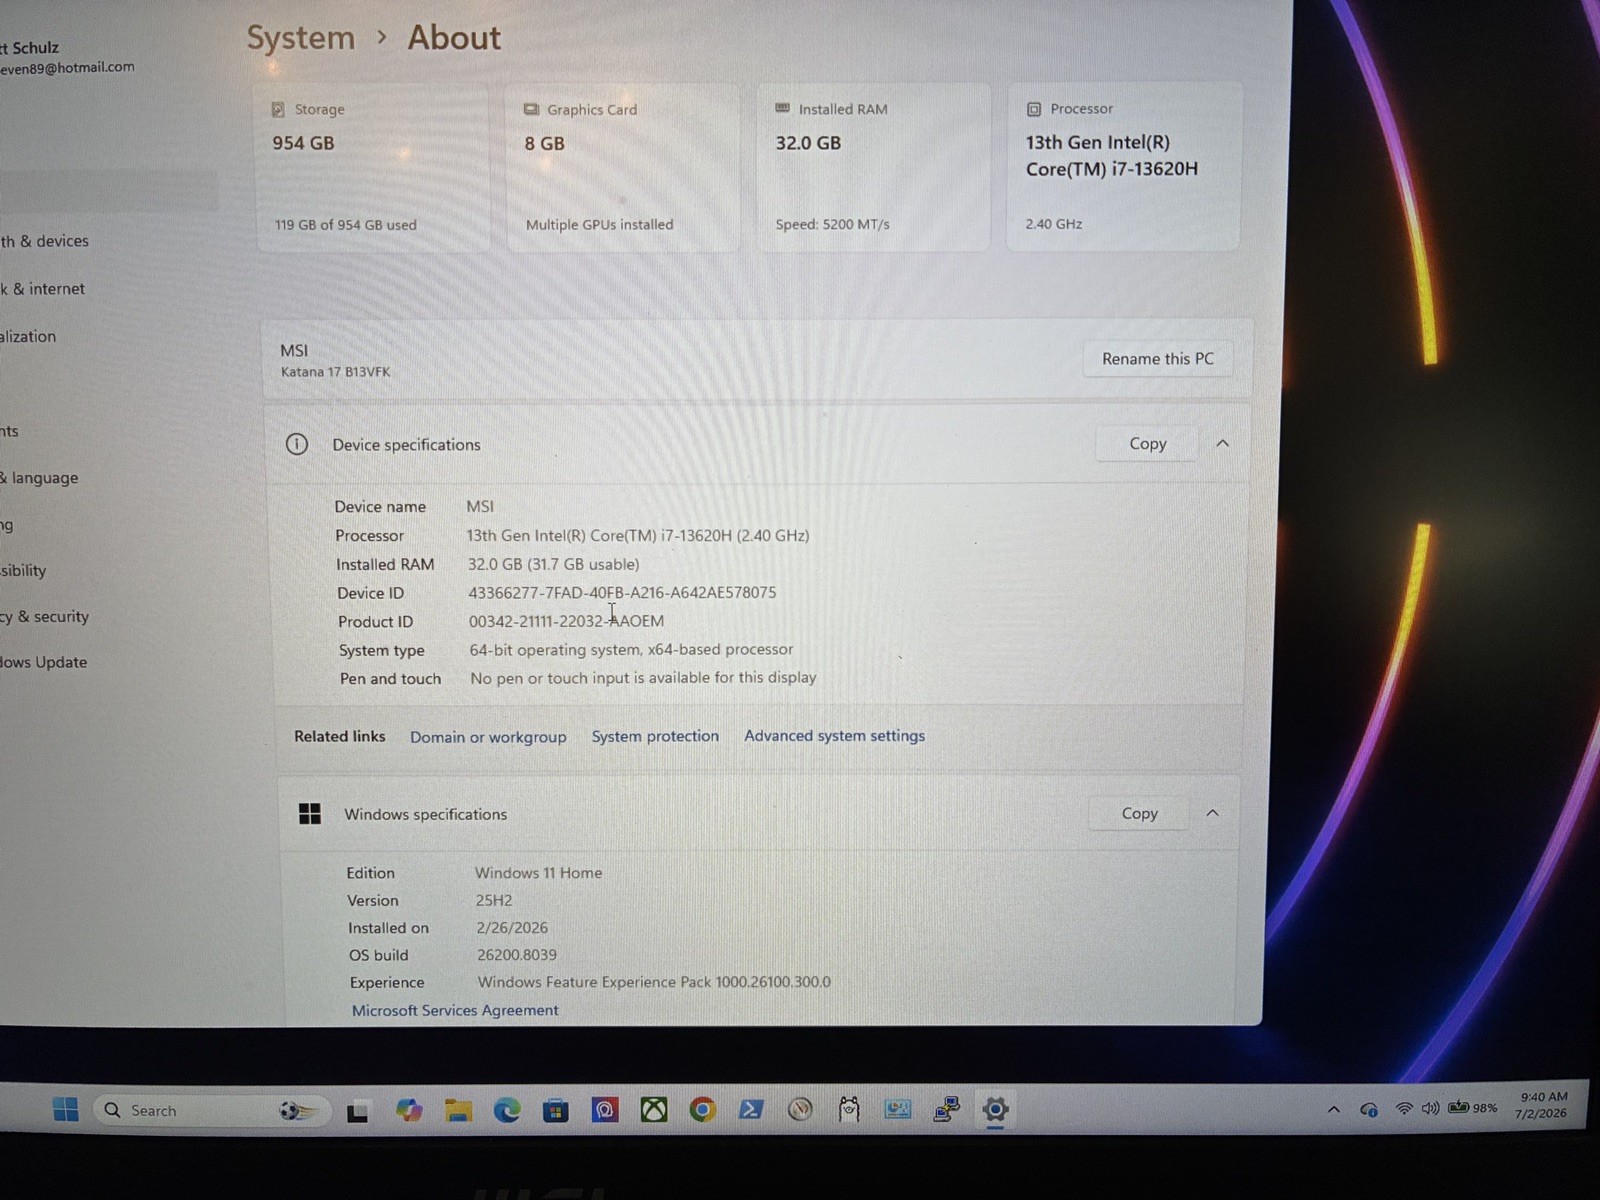The height and width of the screenshot is (1200, 1600).
Task: Go back to System in breadcrumb
Action: pos(301,38)
